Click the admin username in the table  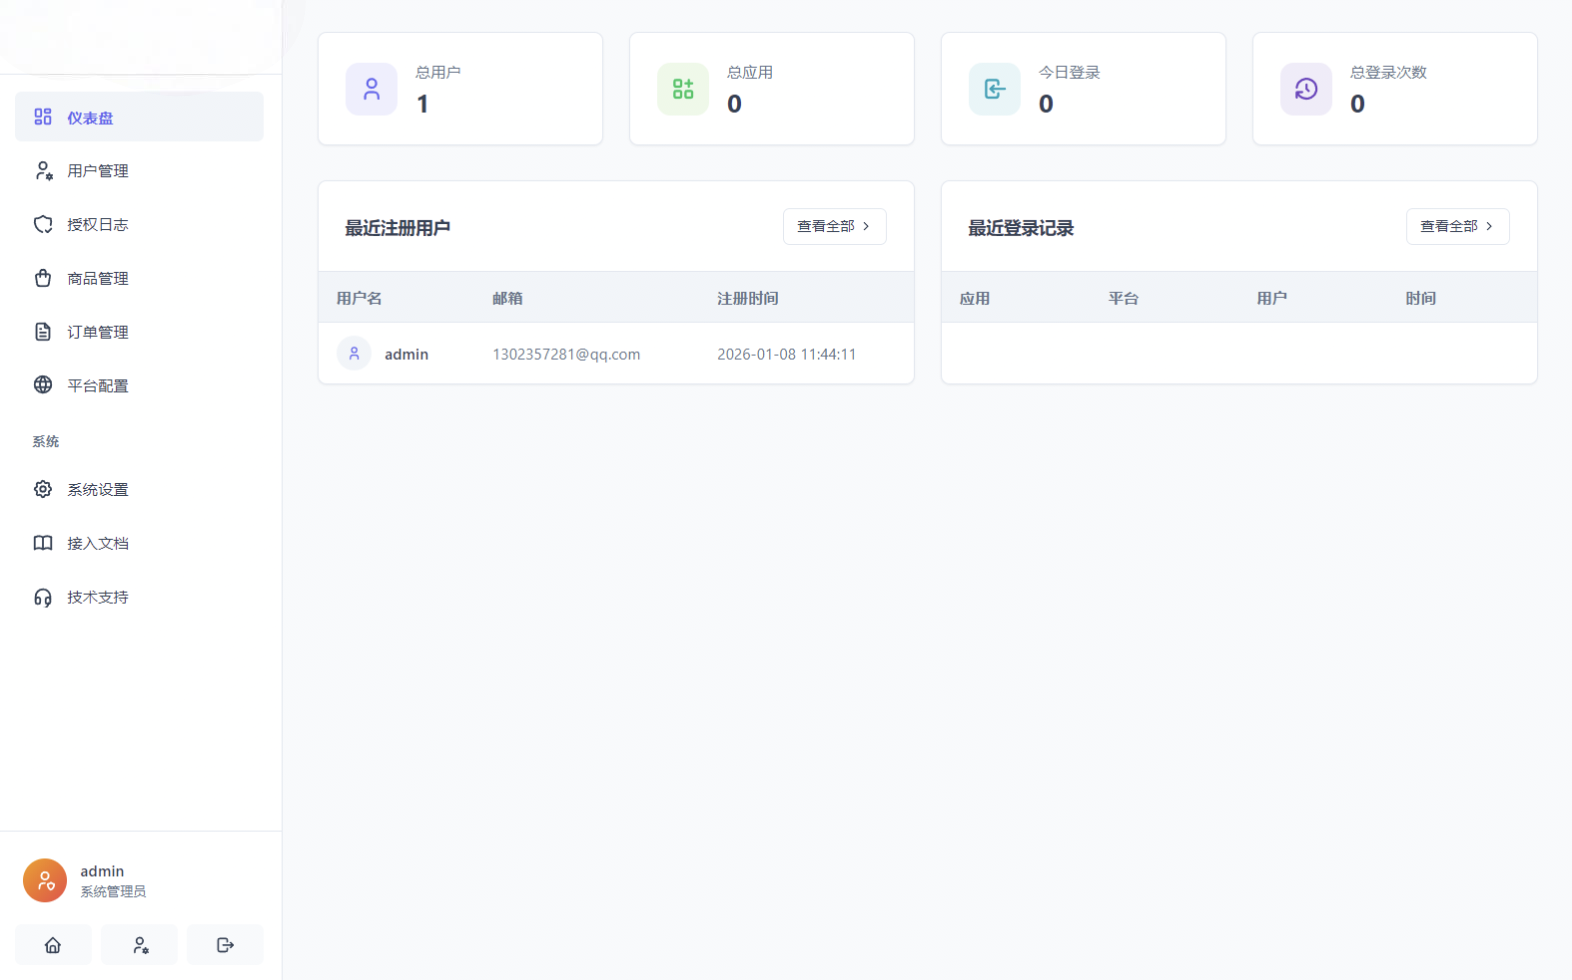pos(406,354)
